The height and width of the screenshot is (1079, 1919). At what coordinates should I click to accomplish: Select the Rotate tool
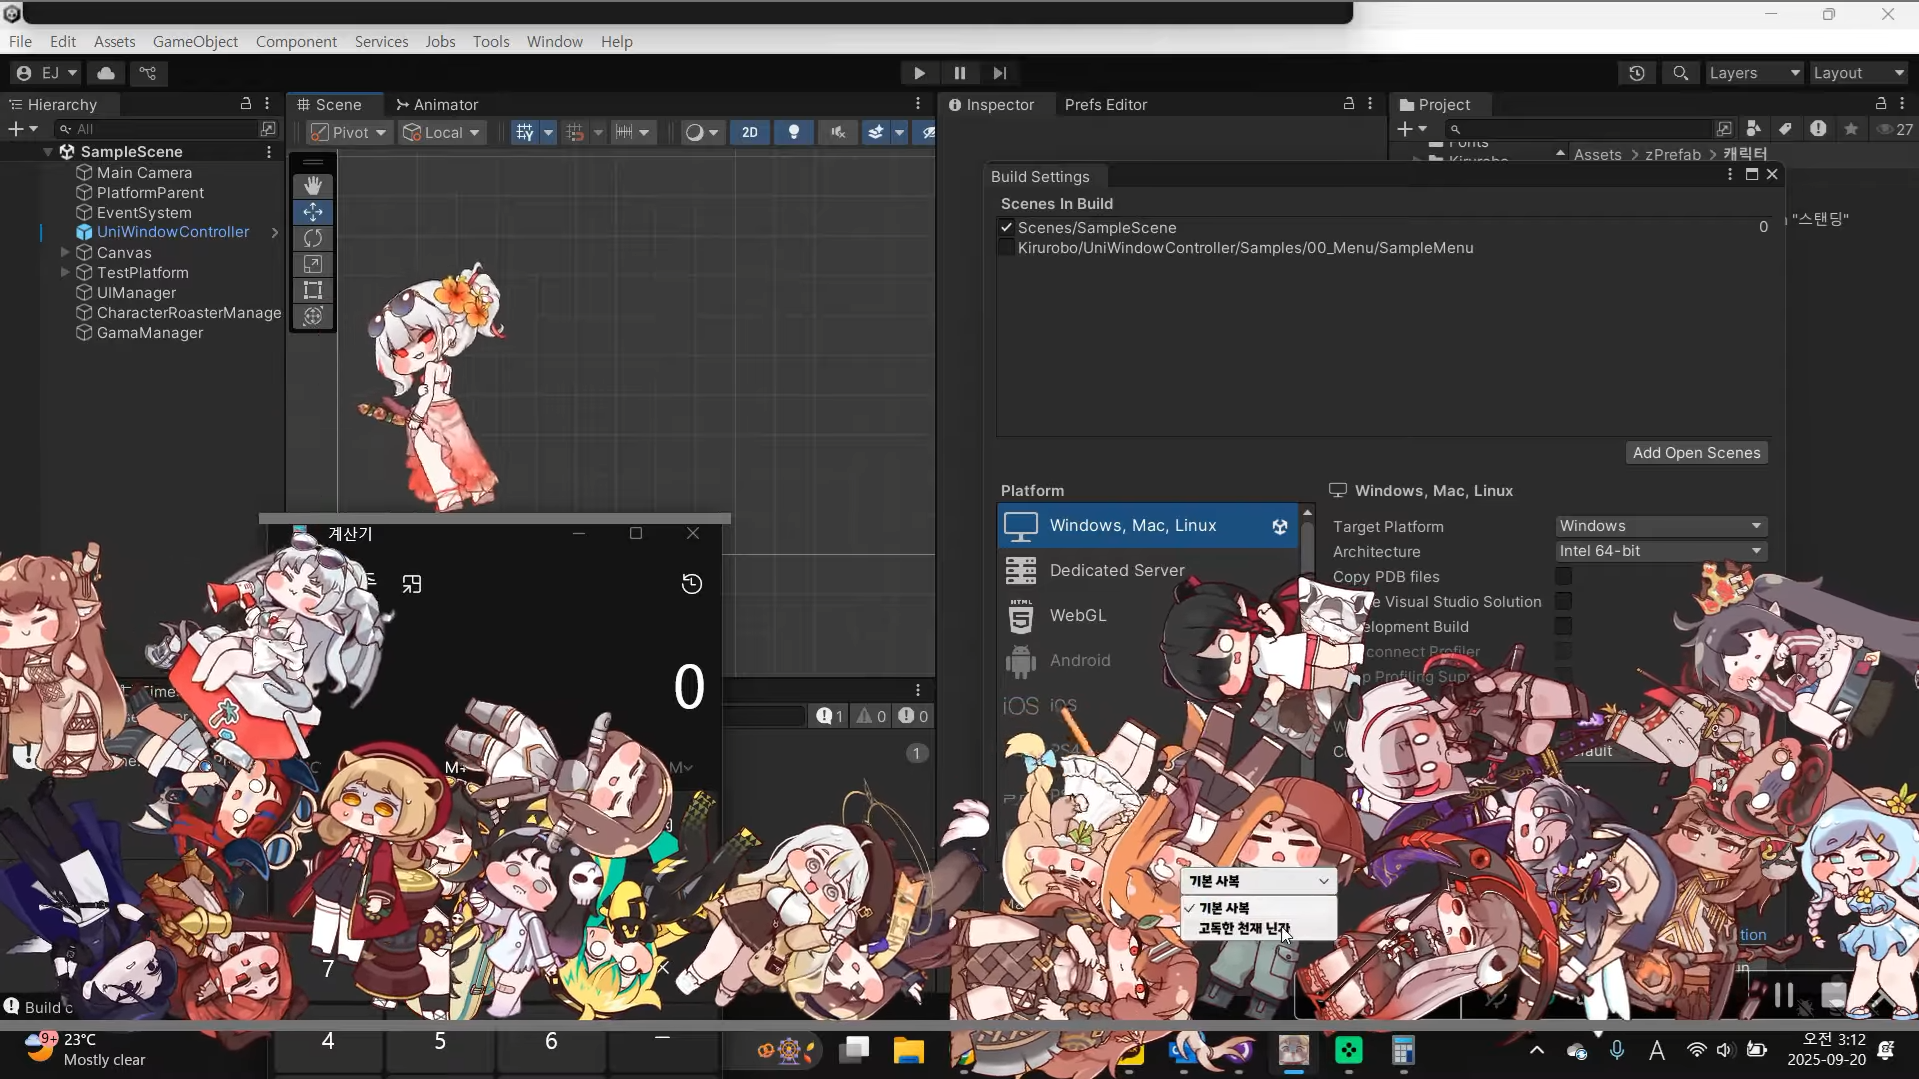pos(313,238)
